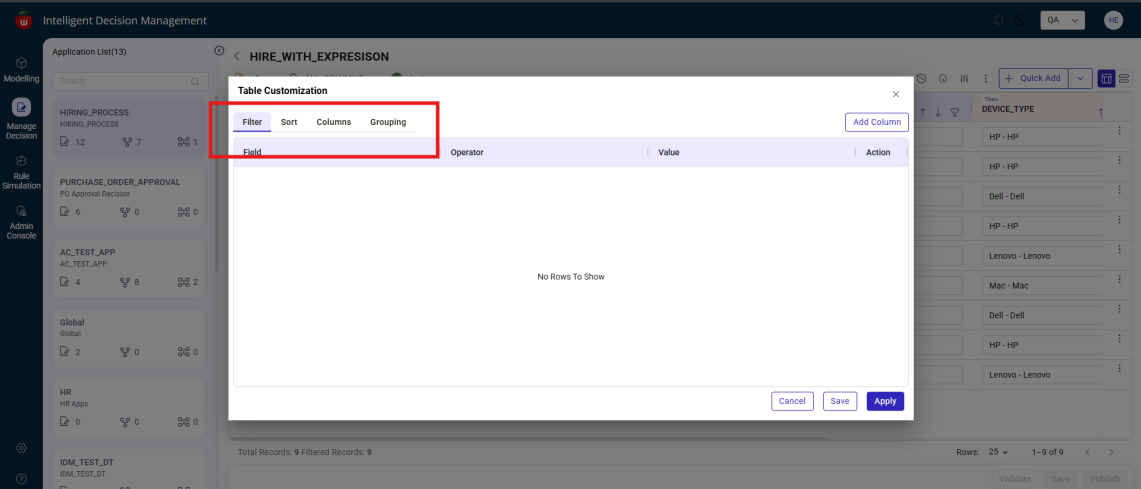Open the version history clock icon
The width and height of the screenshot is (1141, 489).
click(921, 79)
